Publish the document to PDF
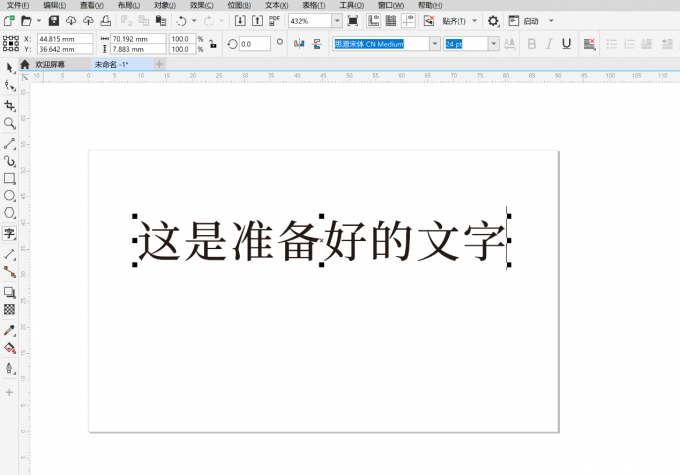Screen dimensions: 680x475 274,21
